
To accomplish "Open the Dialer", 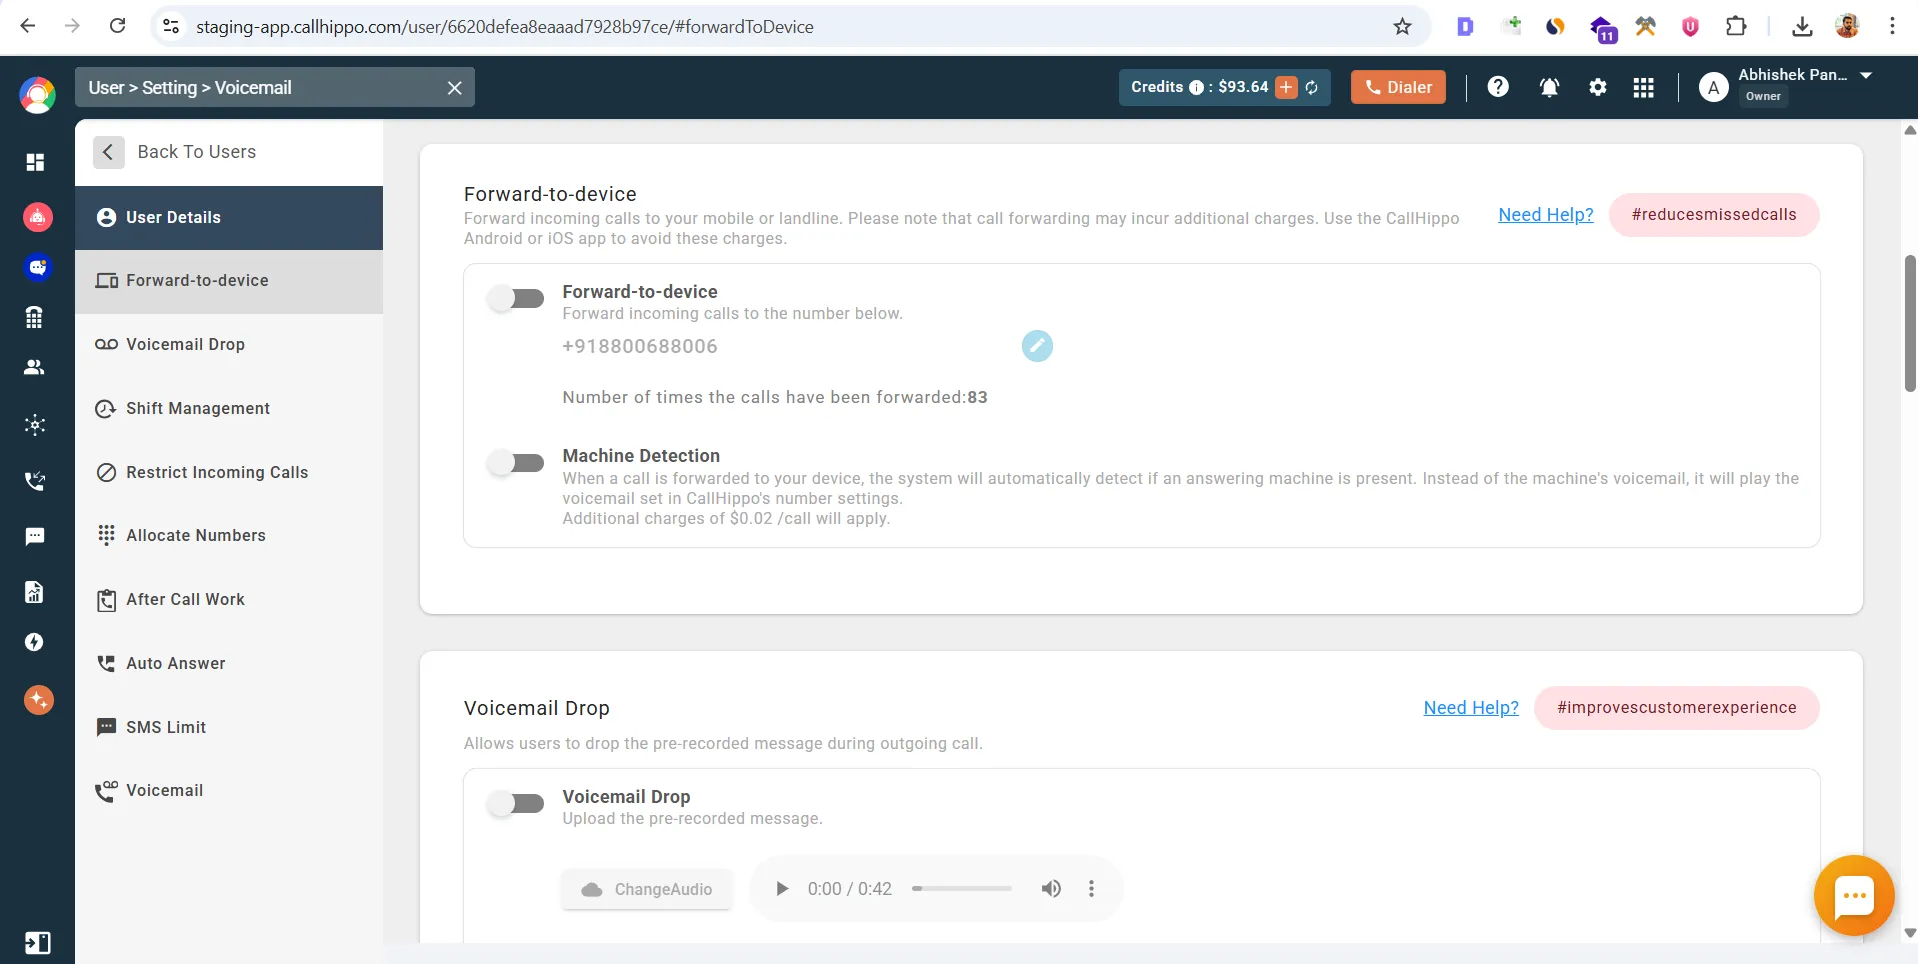I will (1397, 87).
